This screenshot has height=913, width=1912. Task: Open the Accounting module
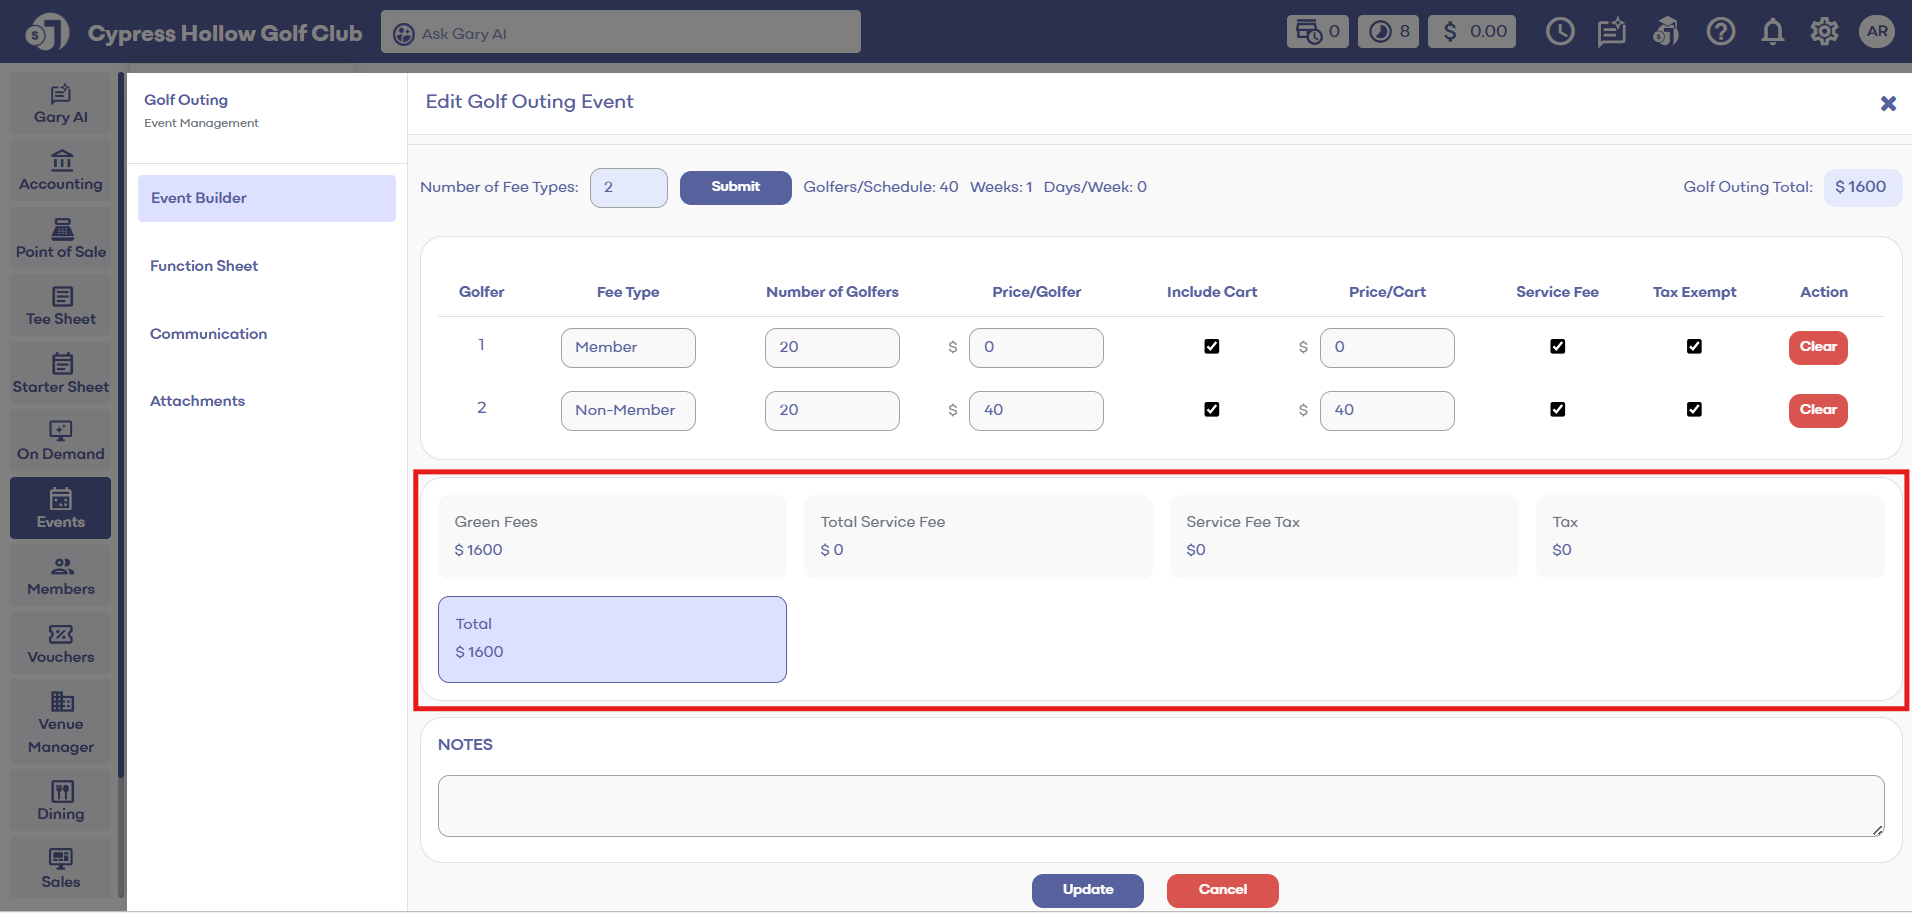pyautogui.click(x=61, y=171)
